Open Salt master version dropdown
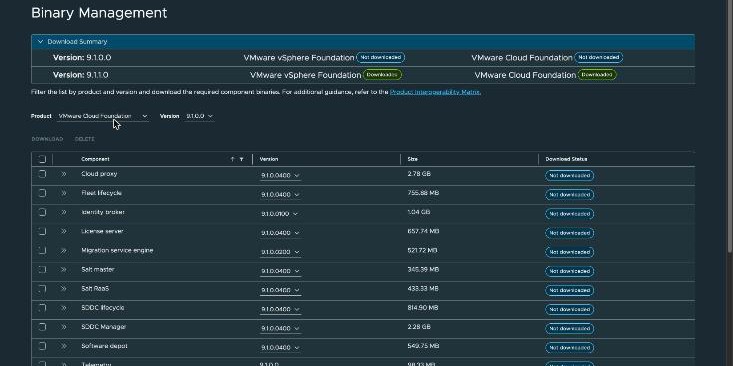This screenshot has height=366, width=733. pyautogui.click(x=280, y=272)
